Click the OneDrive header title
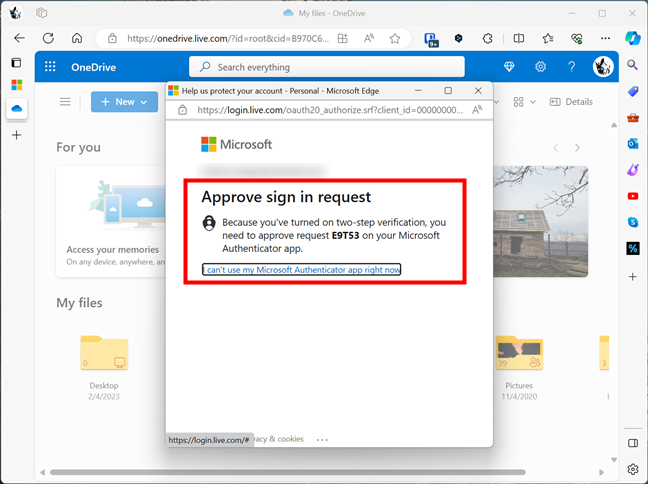This screenshot has width=648, height=484. (x=93, y=67)
